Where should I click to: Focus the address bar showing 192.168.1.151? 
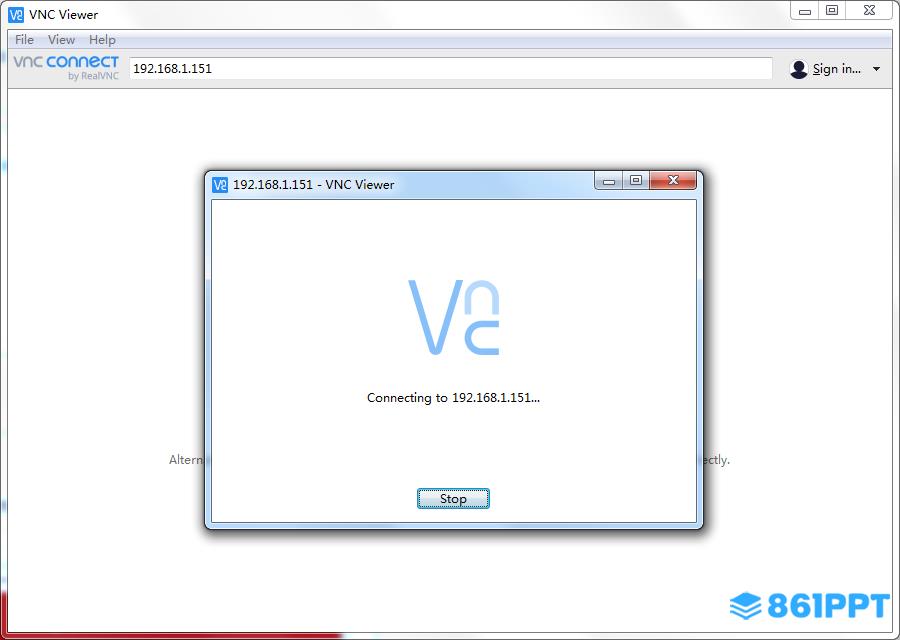(451, 68)
